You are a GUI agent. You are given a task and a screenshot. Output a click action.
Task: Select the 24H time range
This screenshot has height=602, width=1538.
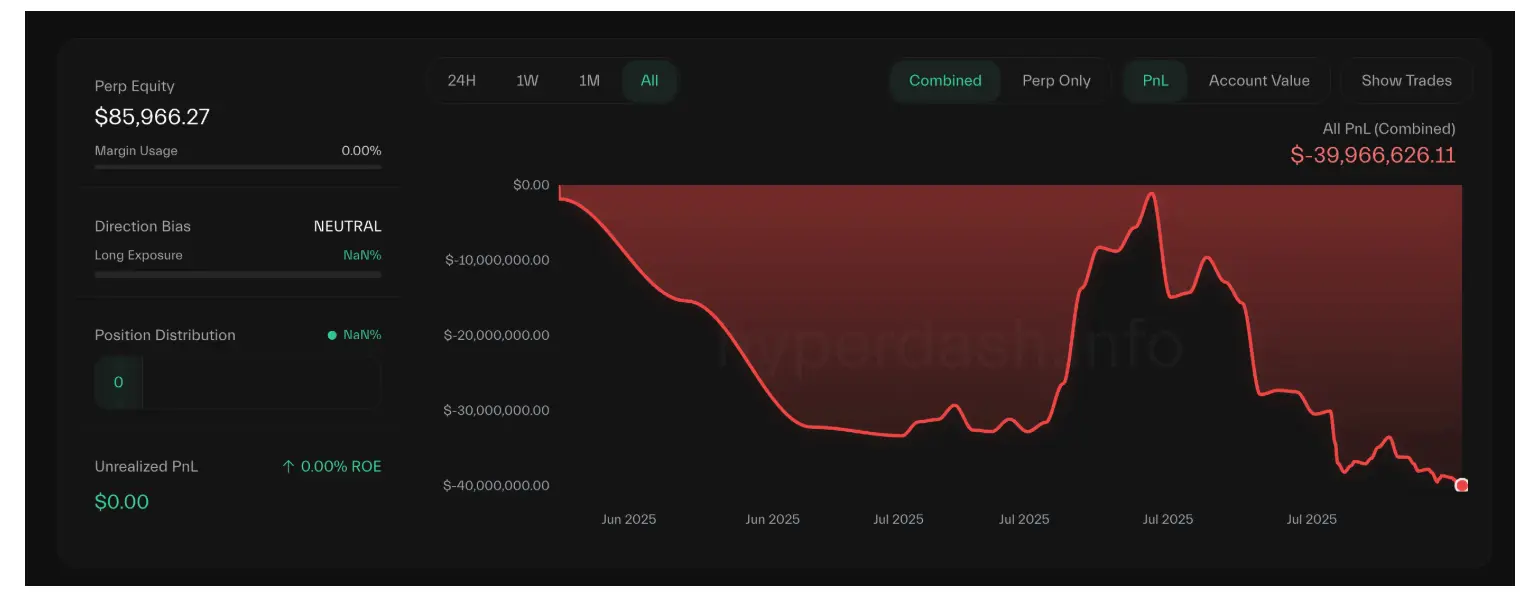[462, 81]
